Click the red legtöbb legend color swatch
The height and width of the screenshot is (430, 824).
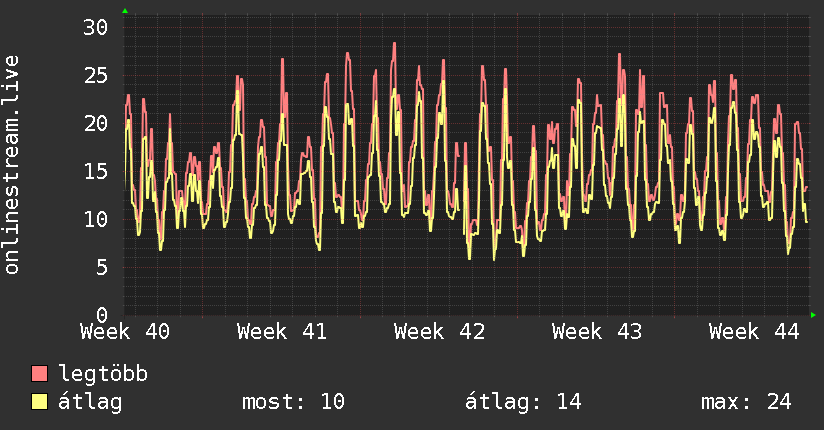click(x=39, y=373)
